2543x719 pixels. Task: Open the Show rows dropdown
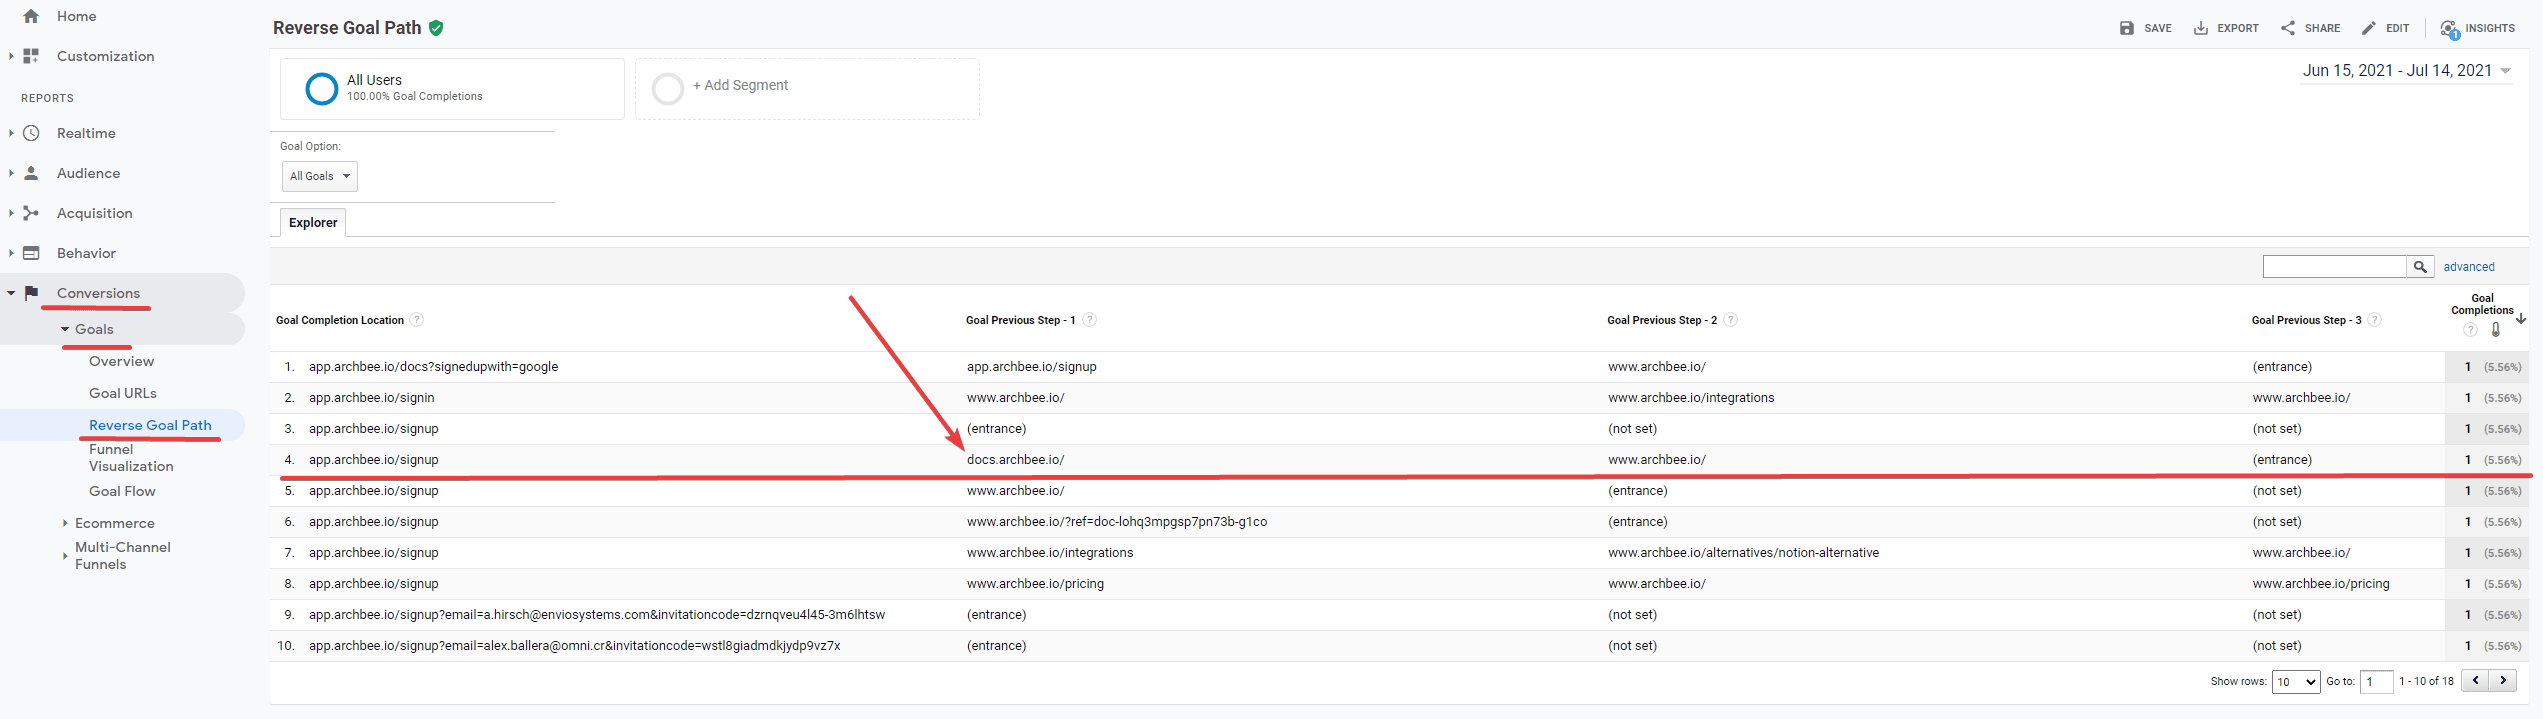click(2295, 681)
